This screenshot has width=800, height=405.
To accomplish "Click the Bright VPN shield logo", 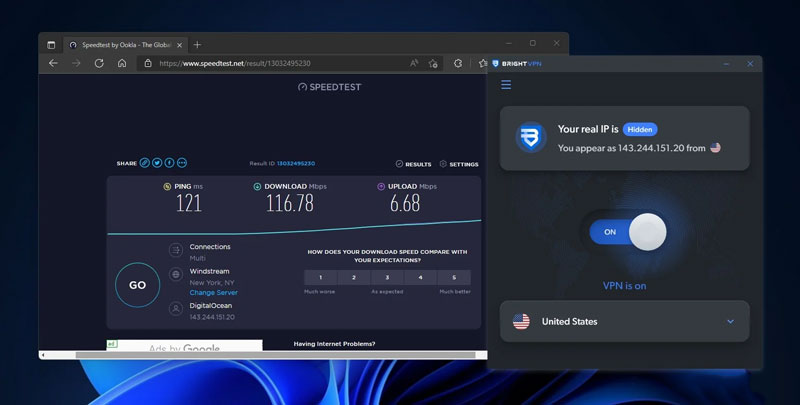I will pos(531,137).
